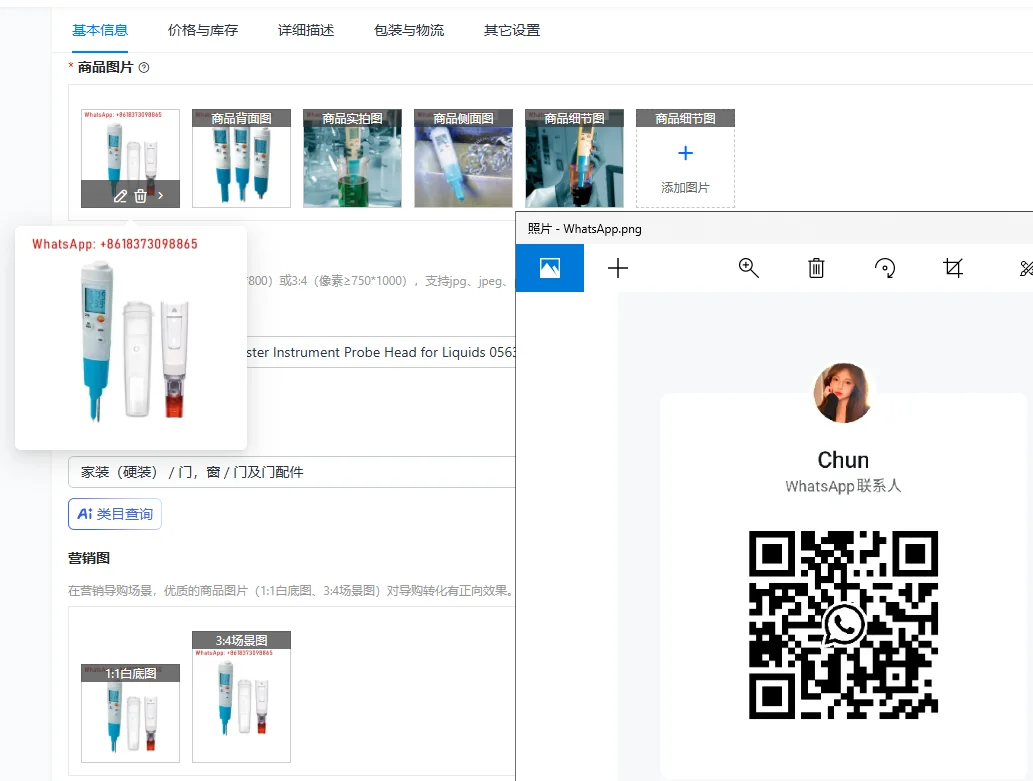Delete the first product image with trash icon

pyautogui.click(x=140, y=196)
